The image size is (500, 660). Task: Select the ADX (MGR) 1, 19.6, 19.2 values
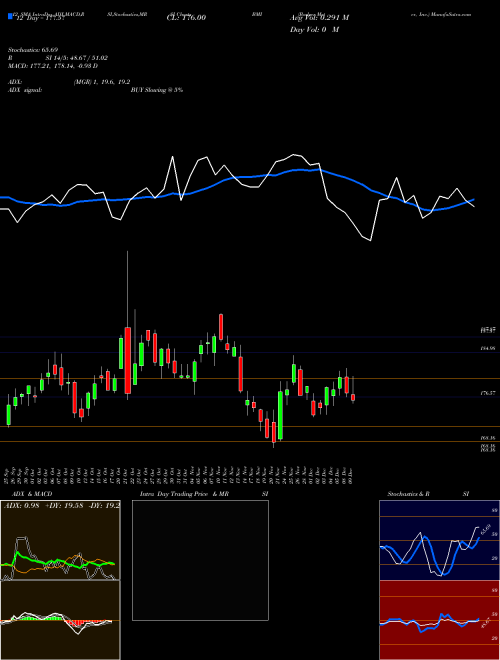pos(101,82)
